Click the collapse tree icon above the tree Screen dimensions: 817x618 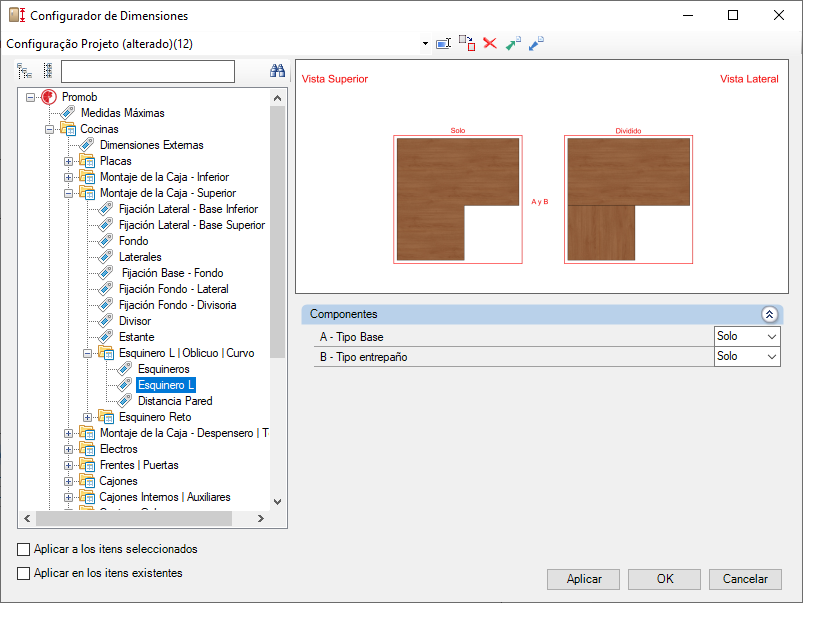pyautogui.click(x=47, y=71)
